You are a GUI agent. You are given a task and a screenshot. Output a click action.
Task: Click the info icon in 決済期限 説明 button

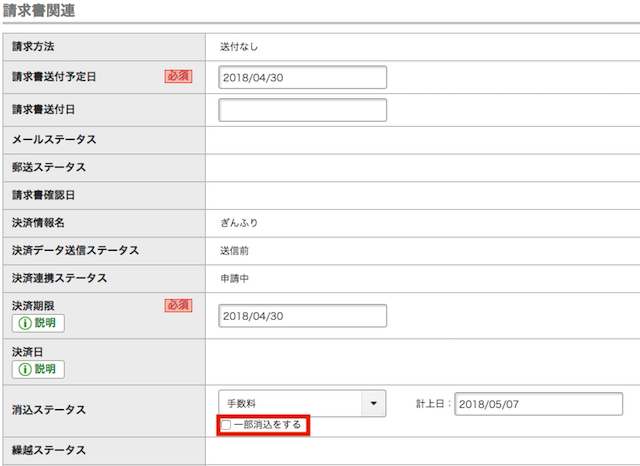coord(23,323)
